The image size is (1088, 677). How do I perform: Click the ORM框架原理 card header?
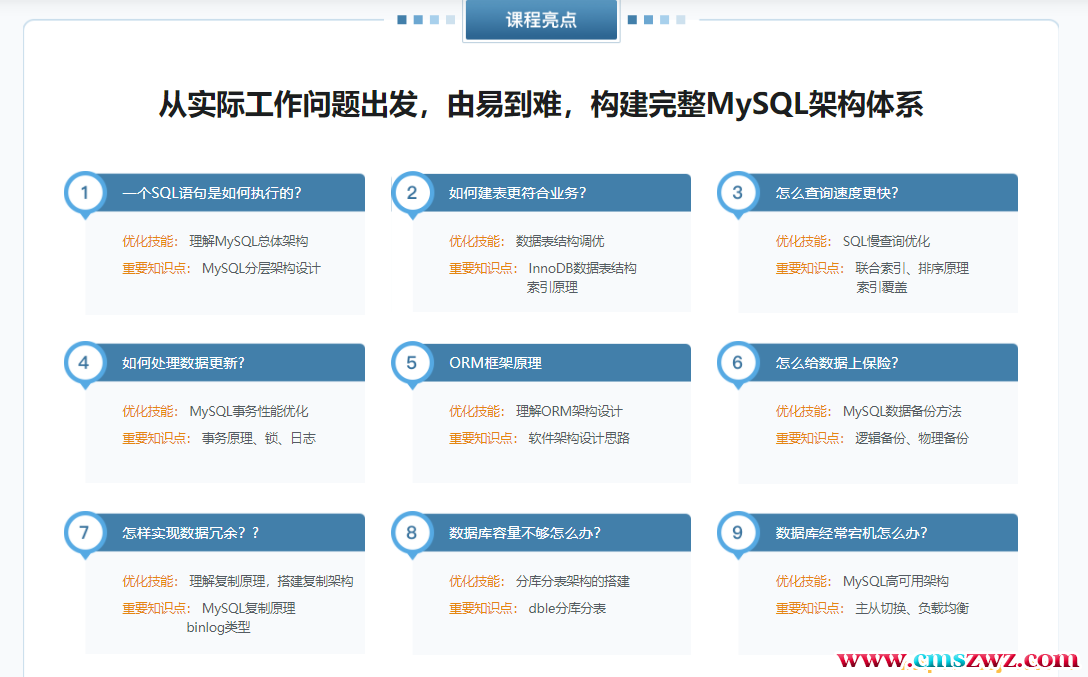[496, 363]
